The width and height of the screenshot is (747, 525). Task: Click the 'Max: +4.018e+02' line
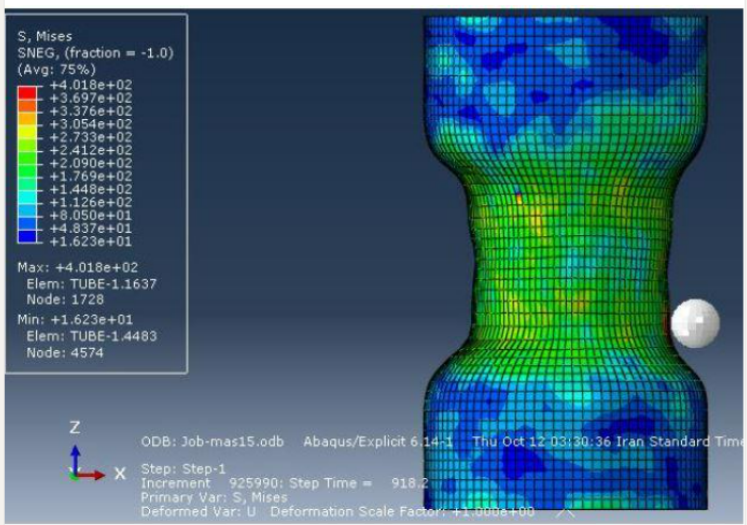coord(78,267)
